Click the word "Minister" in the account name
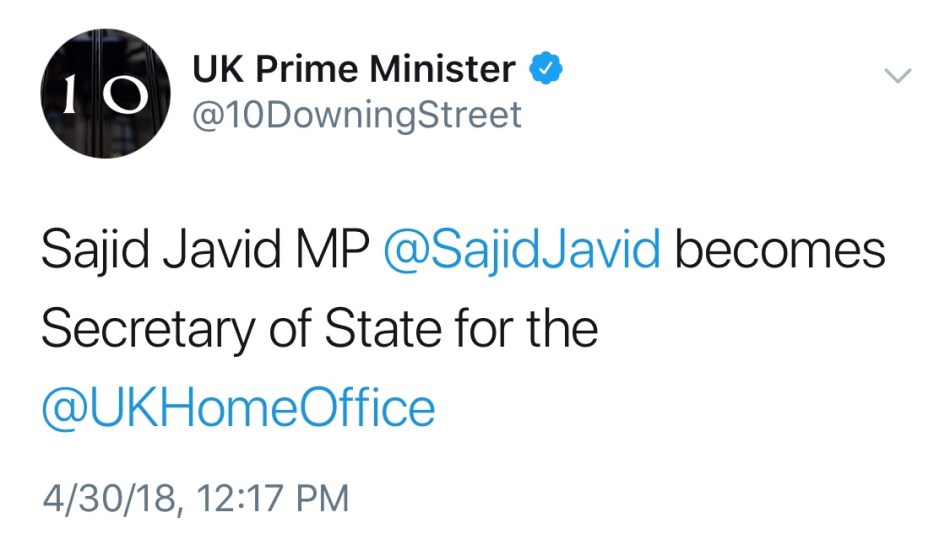The height and width of the screenshot is (550, 950). 442,70
